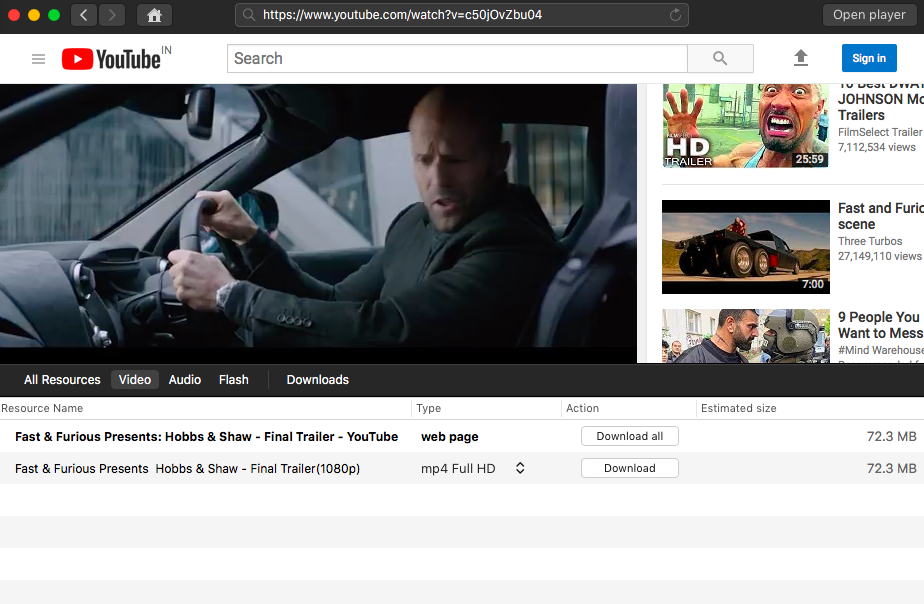The image size is (924, 604).
Task: Click the Three Turbos channel name
Action: [x=870, y=241]
